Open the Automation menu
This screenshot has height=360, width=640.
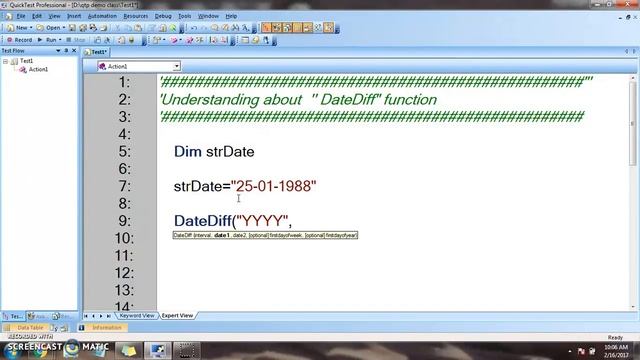point(102,16)
